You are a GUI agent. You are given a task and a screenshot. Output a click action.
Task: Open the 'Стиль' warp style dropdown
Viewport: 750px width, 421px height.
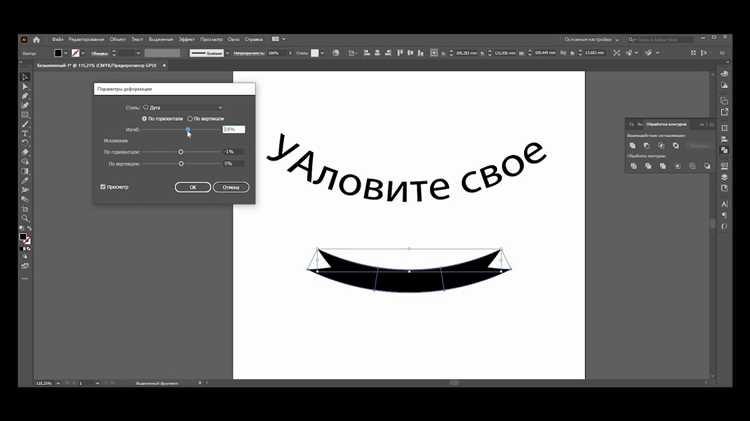[x=183, y=107]
